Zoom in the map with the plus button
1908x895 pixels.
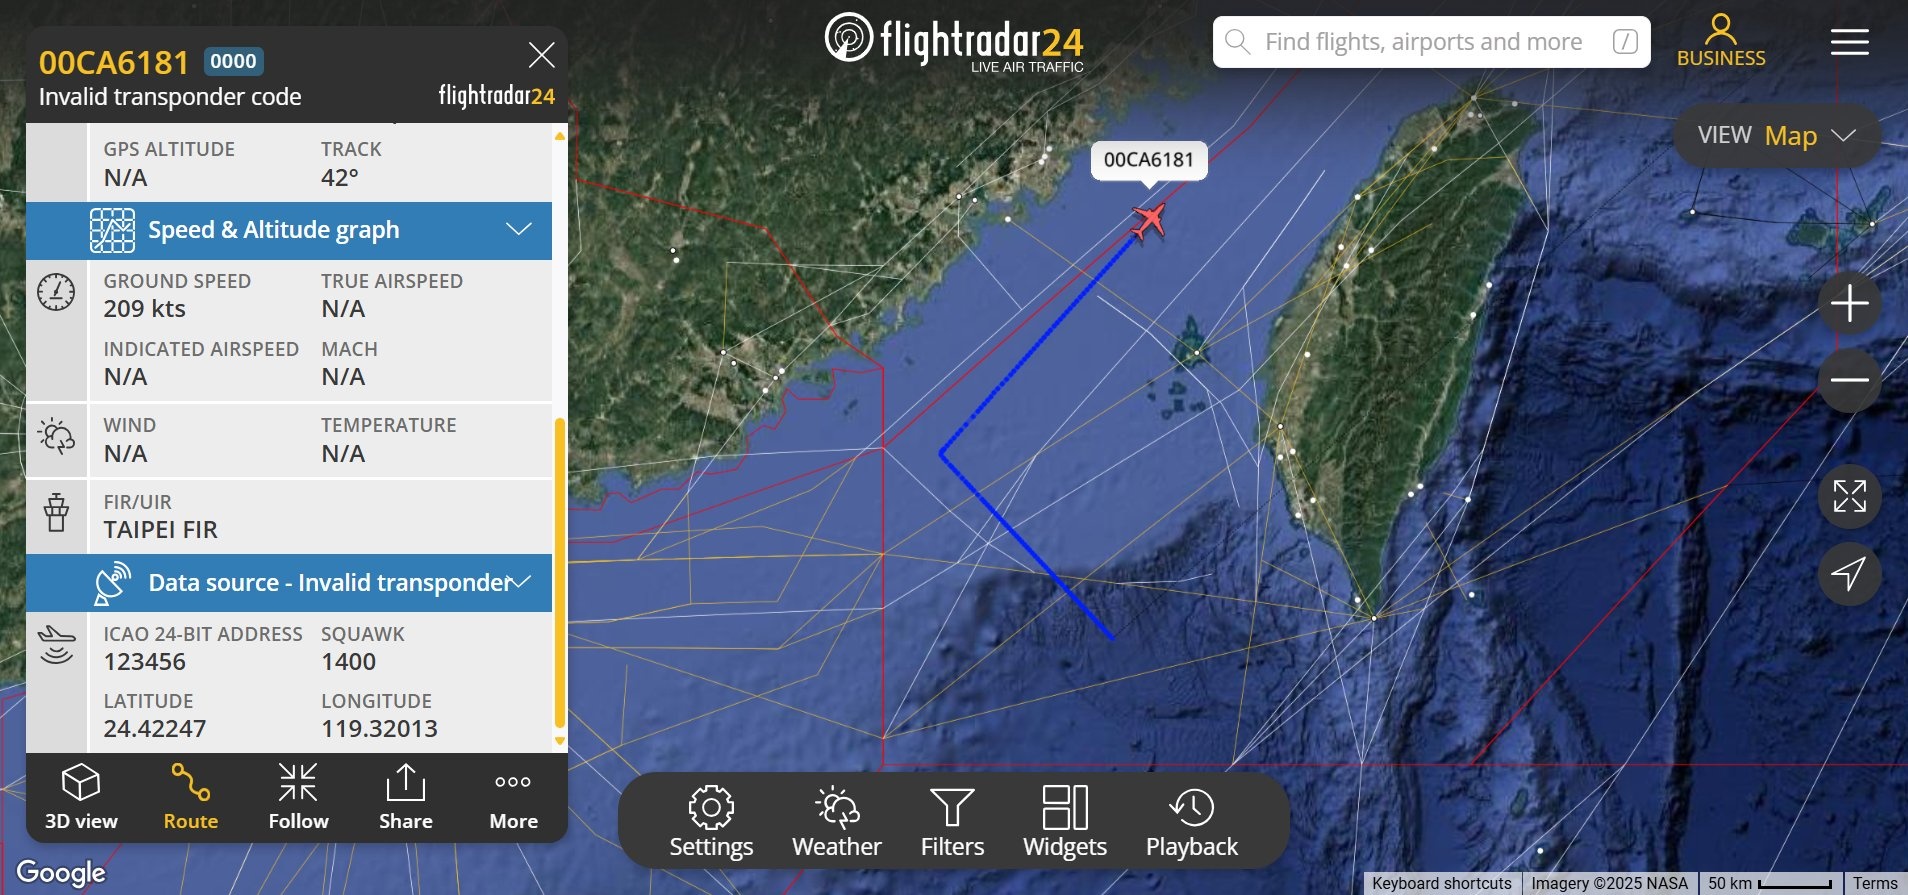[1849, 303]
